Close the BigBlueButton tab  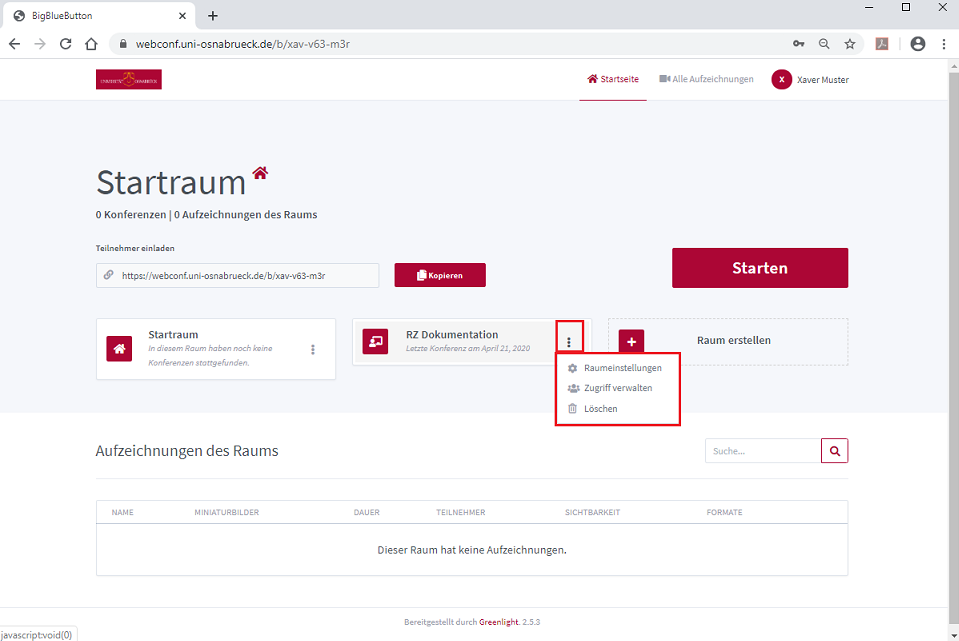182,16
